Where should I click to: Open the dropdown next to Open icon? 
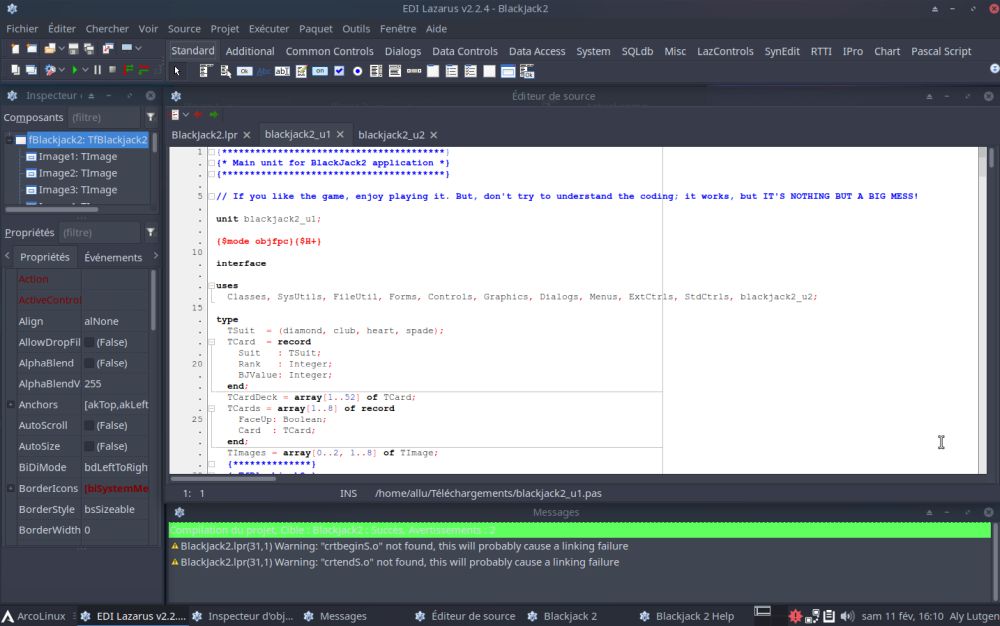pyautogui.click(x=61, y=48)
